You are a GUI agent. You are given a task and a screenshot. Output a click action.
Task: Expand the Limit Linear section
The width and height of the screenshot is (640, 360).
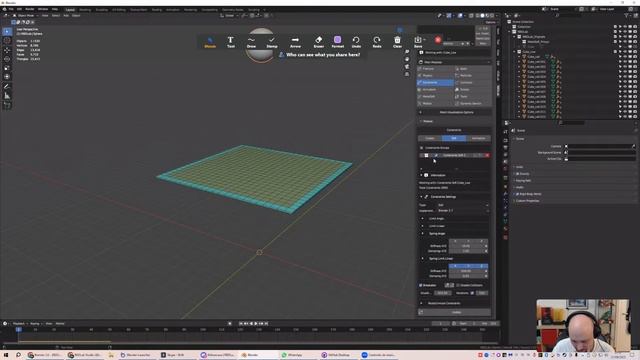(423, 226)
